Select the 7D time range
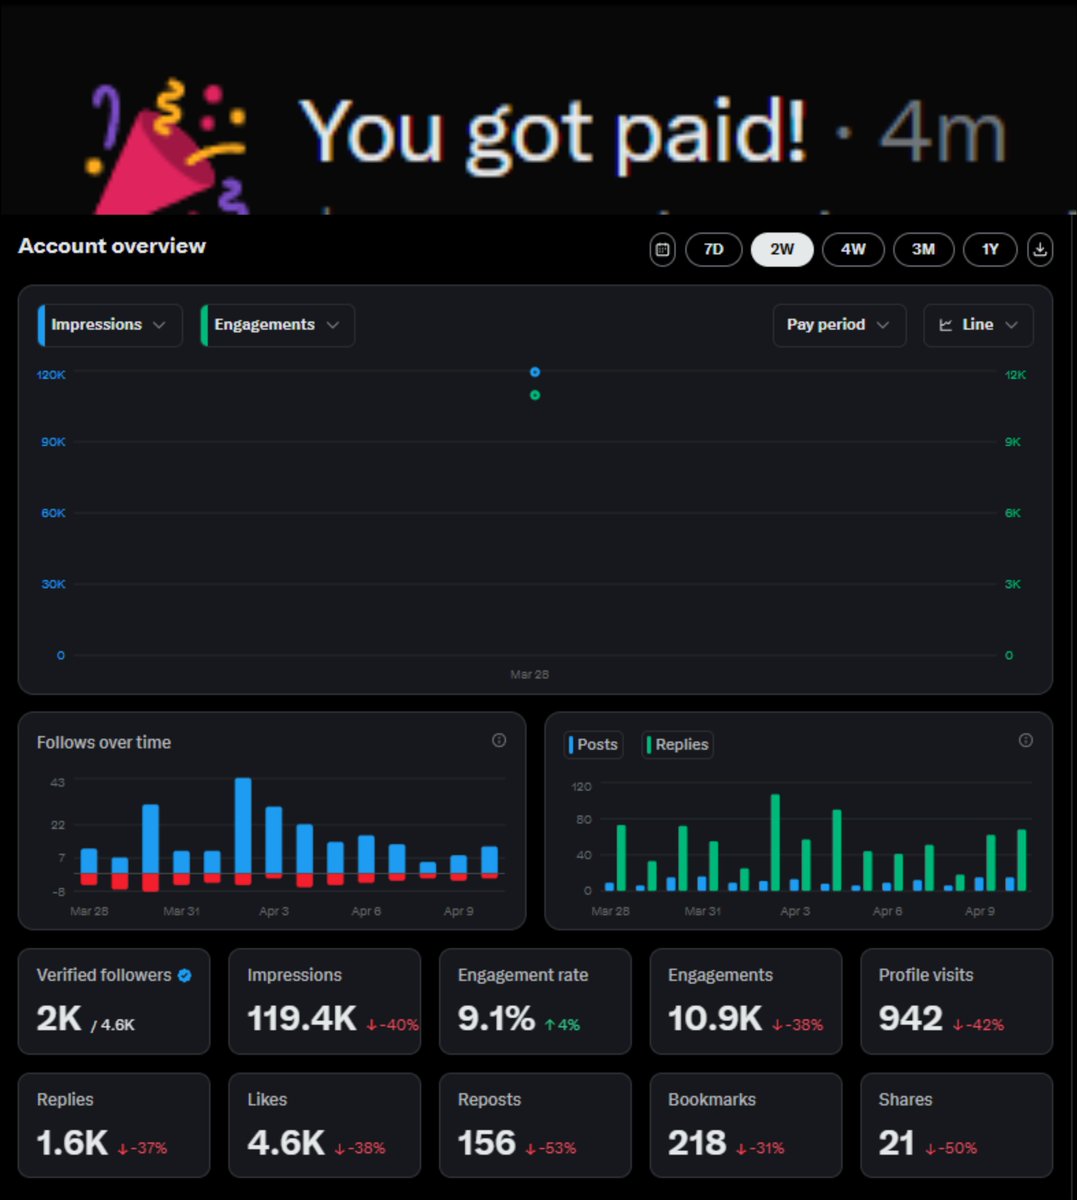Viewport: 1077px width, 1200px height. point(713,249)
